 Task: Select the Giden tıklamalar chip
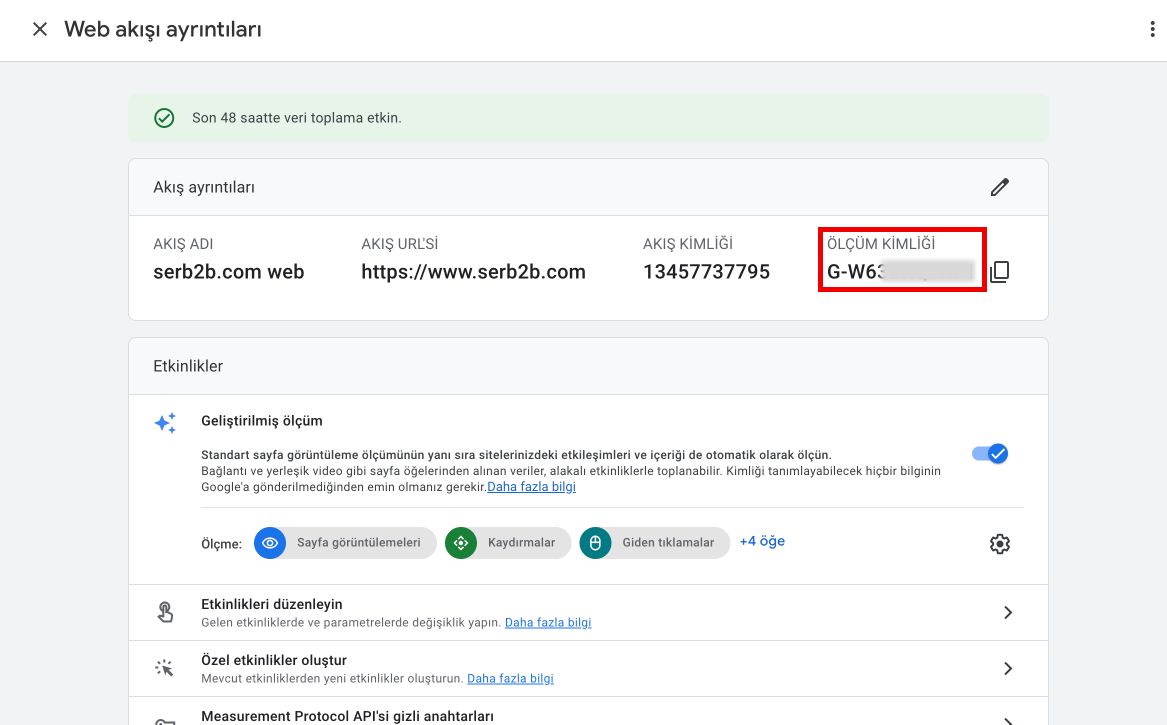(x=654, y=543)
